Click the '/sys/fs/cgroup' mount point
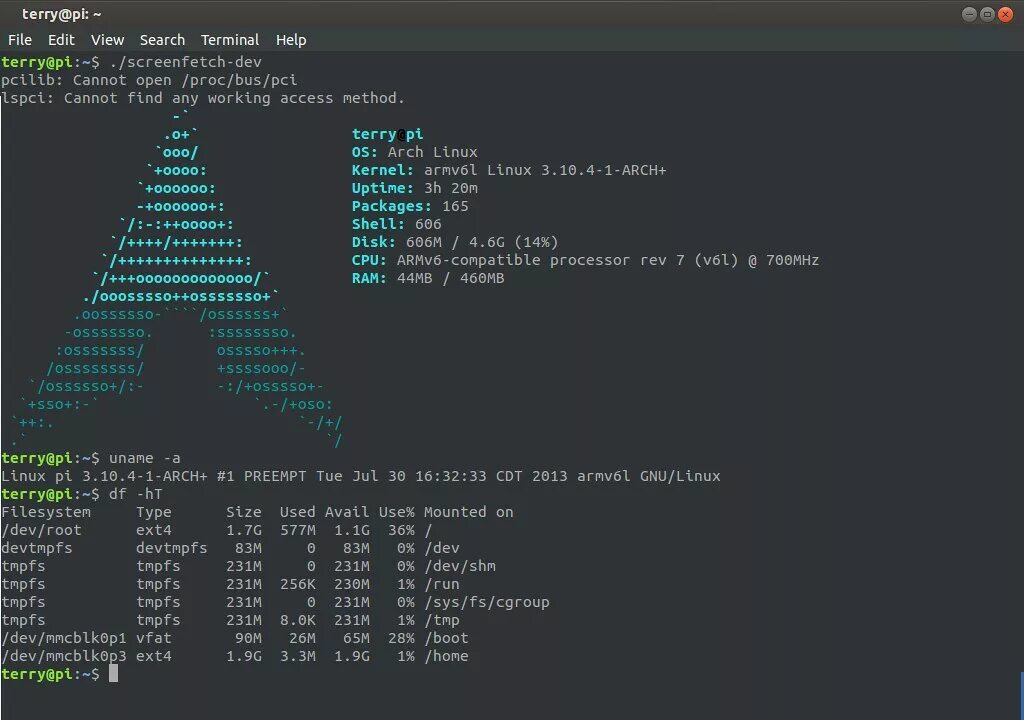1024x720 pixels. pyautogui.click(x=487, y=602)
